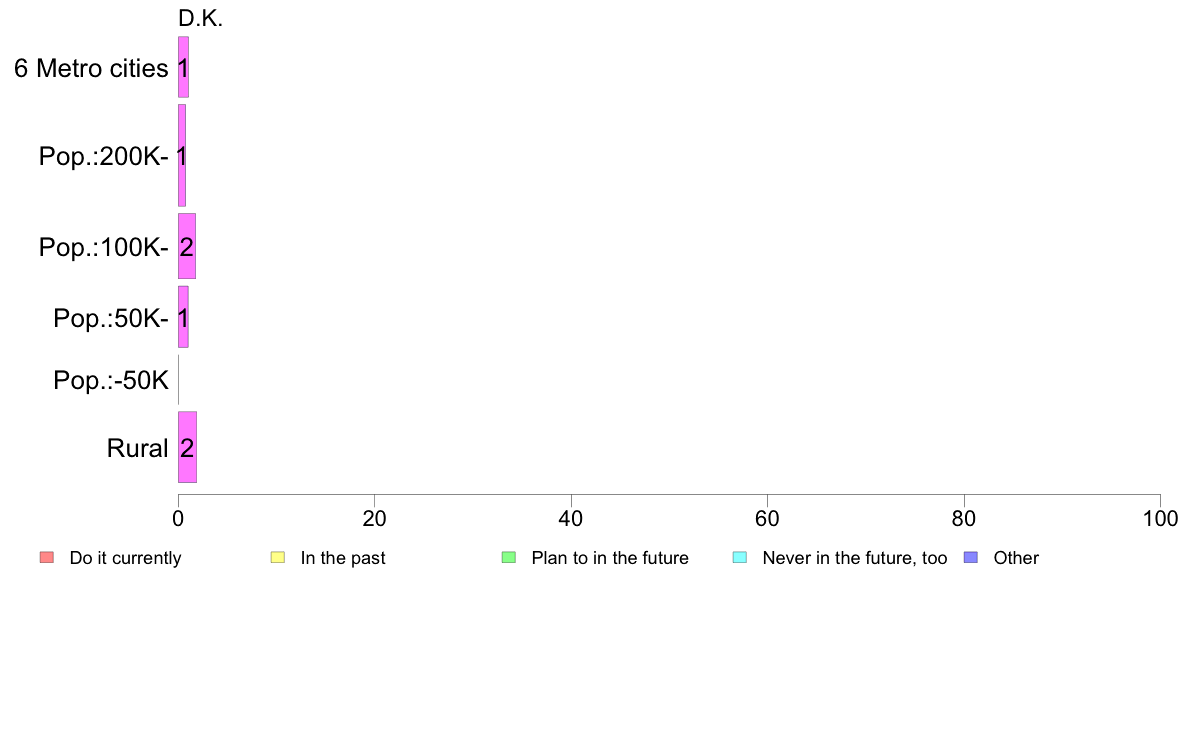Viewport: 1188px width, 736px height.
Task: Click the axis tick label 0
Action: [178, 518]
